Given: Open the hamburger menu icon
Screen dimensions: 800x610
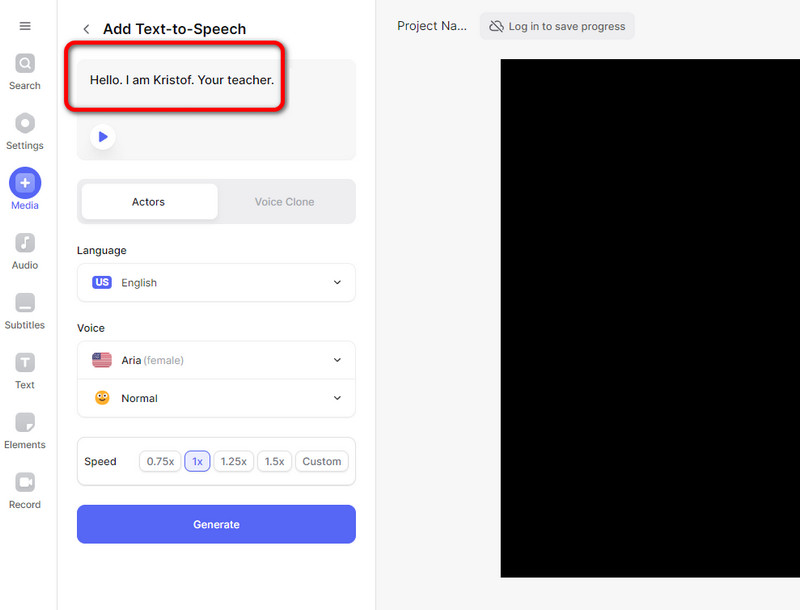Looking at the screenshot, I should tap(25, 26).
